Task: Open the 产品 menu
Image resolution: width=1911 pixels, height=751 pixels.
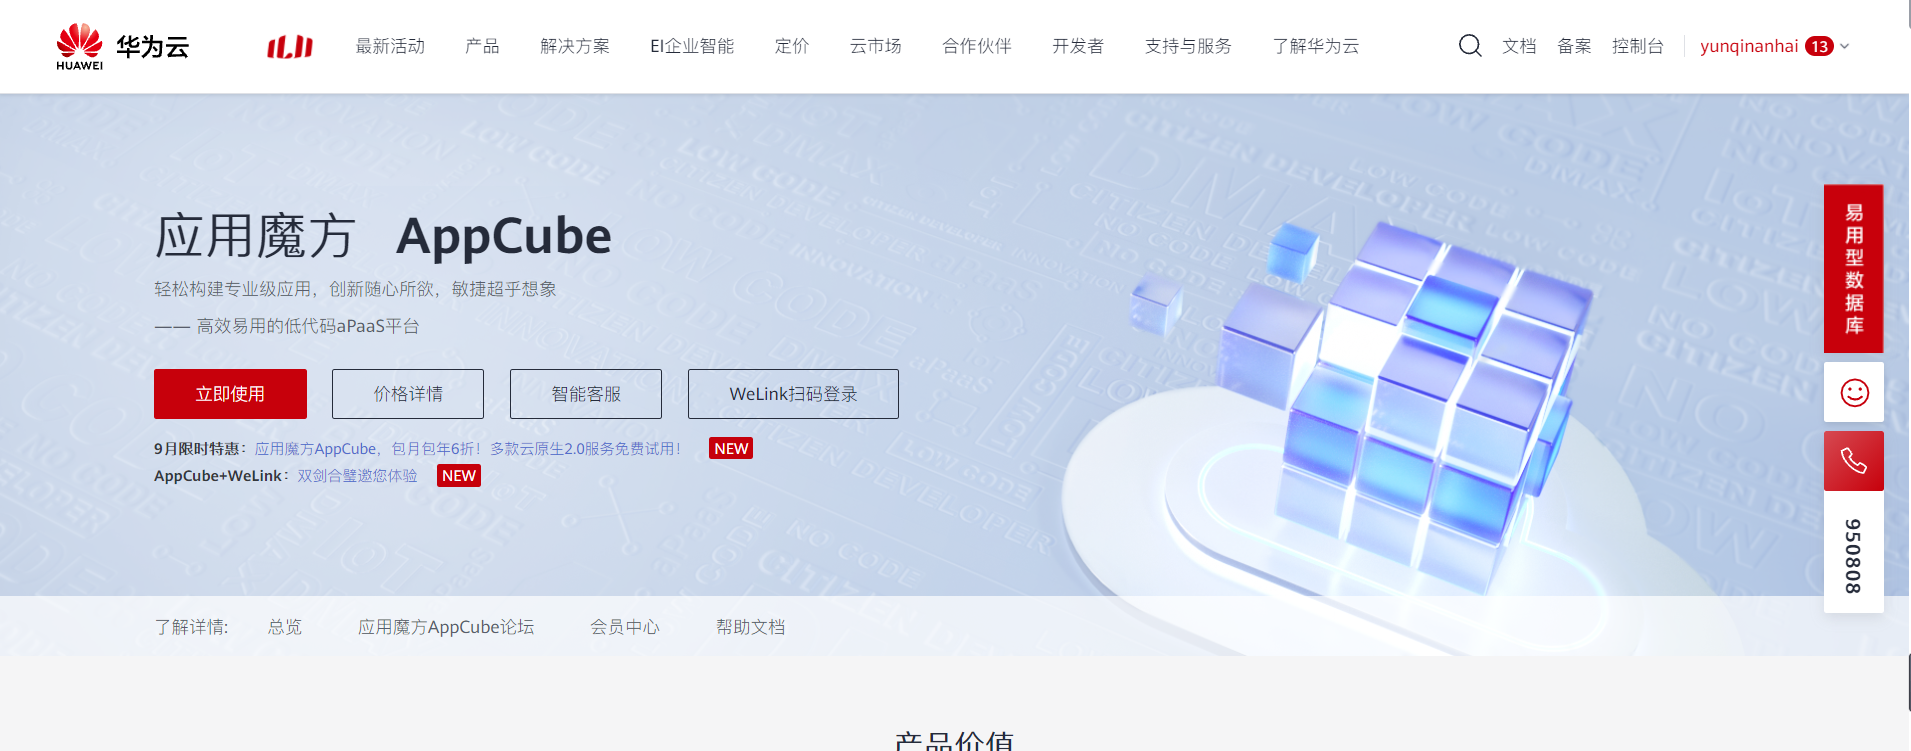Action: pos(482,46)
